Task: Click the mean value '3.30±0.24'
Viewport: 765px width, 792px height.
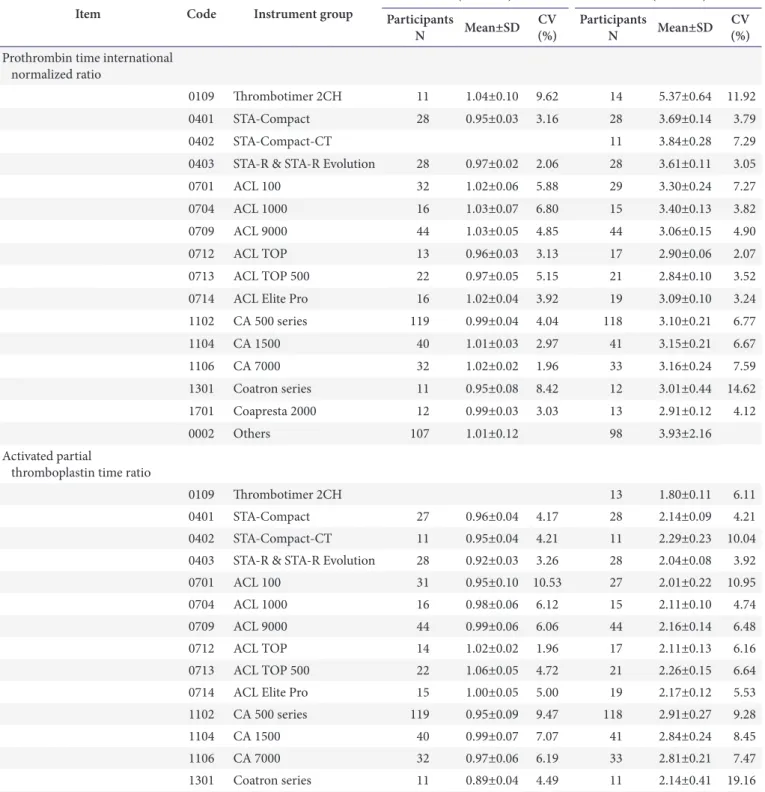Action: (685, 186)
